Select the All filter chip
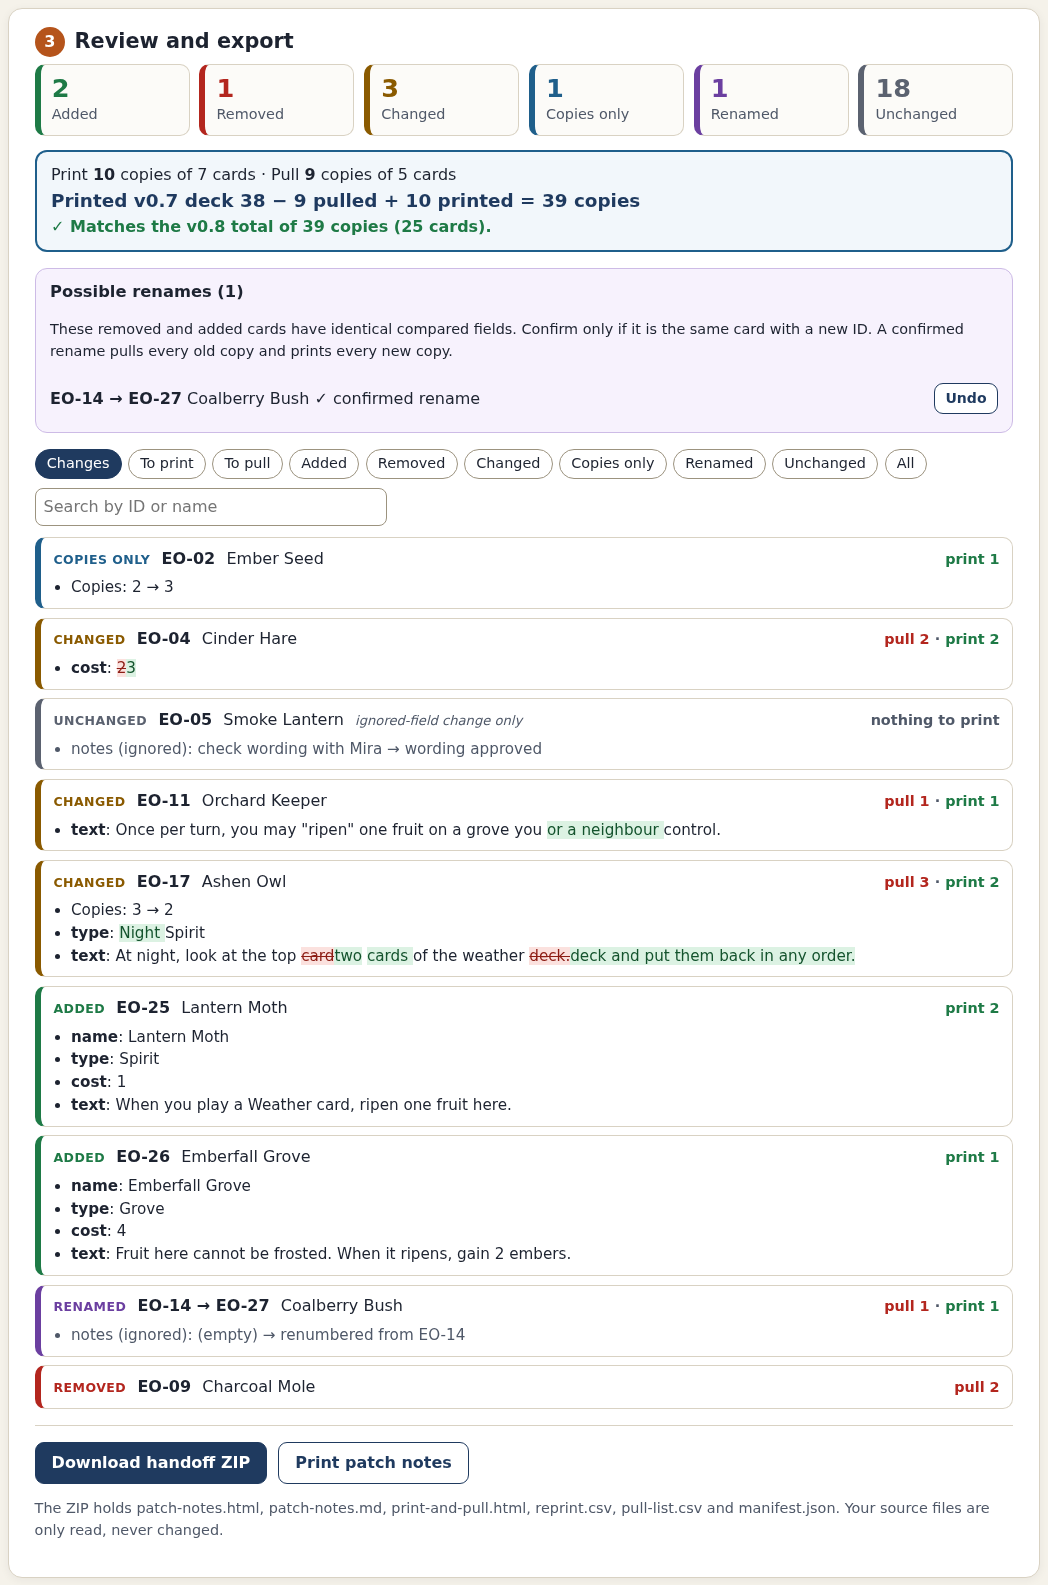 [x=906, y=464]
